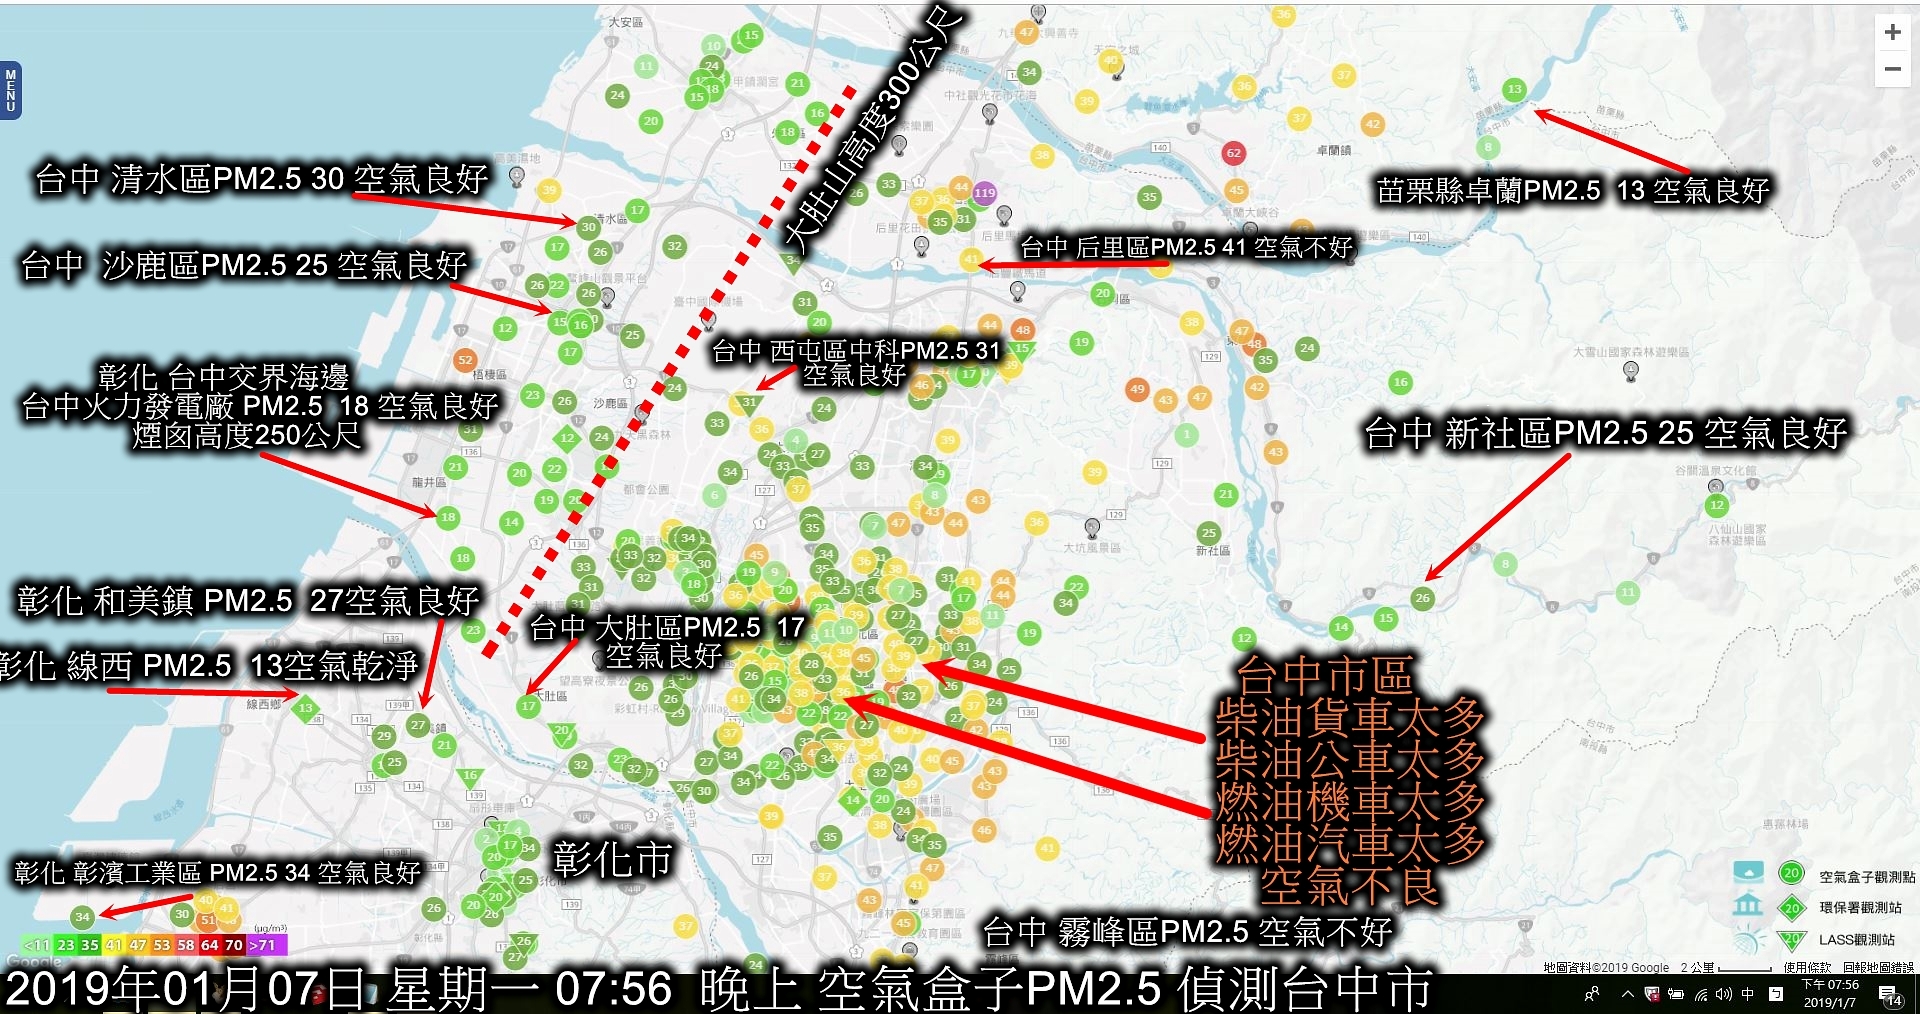Toggle the LASS觀測站 layer icon
This screenshot has width=1920, height=1014.
tap(1749, 940)
